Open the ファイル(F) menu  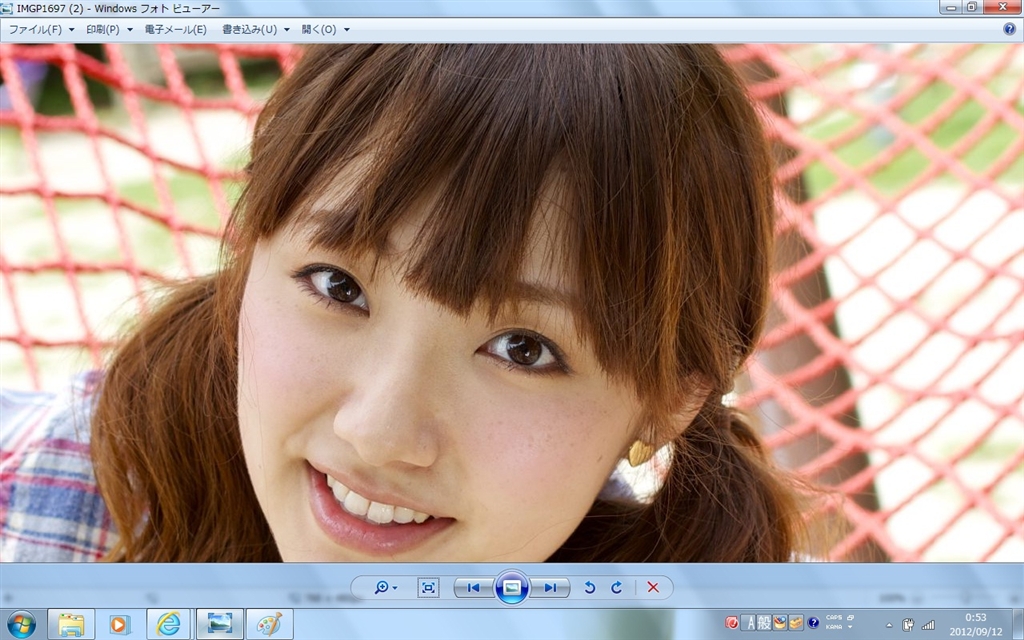(41, 29)
